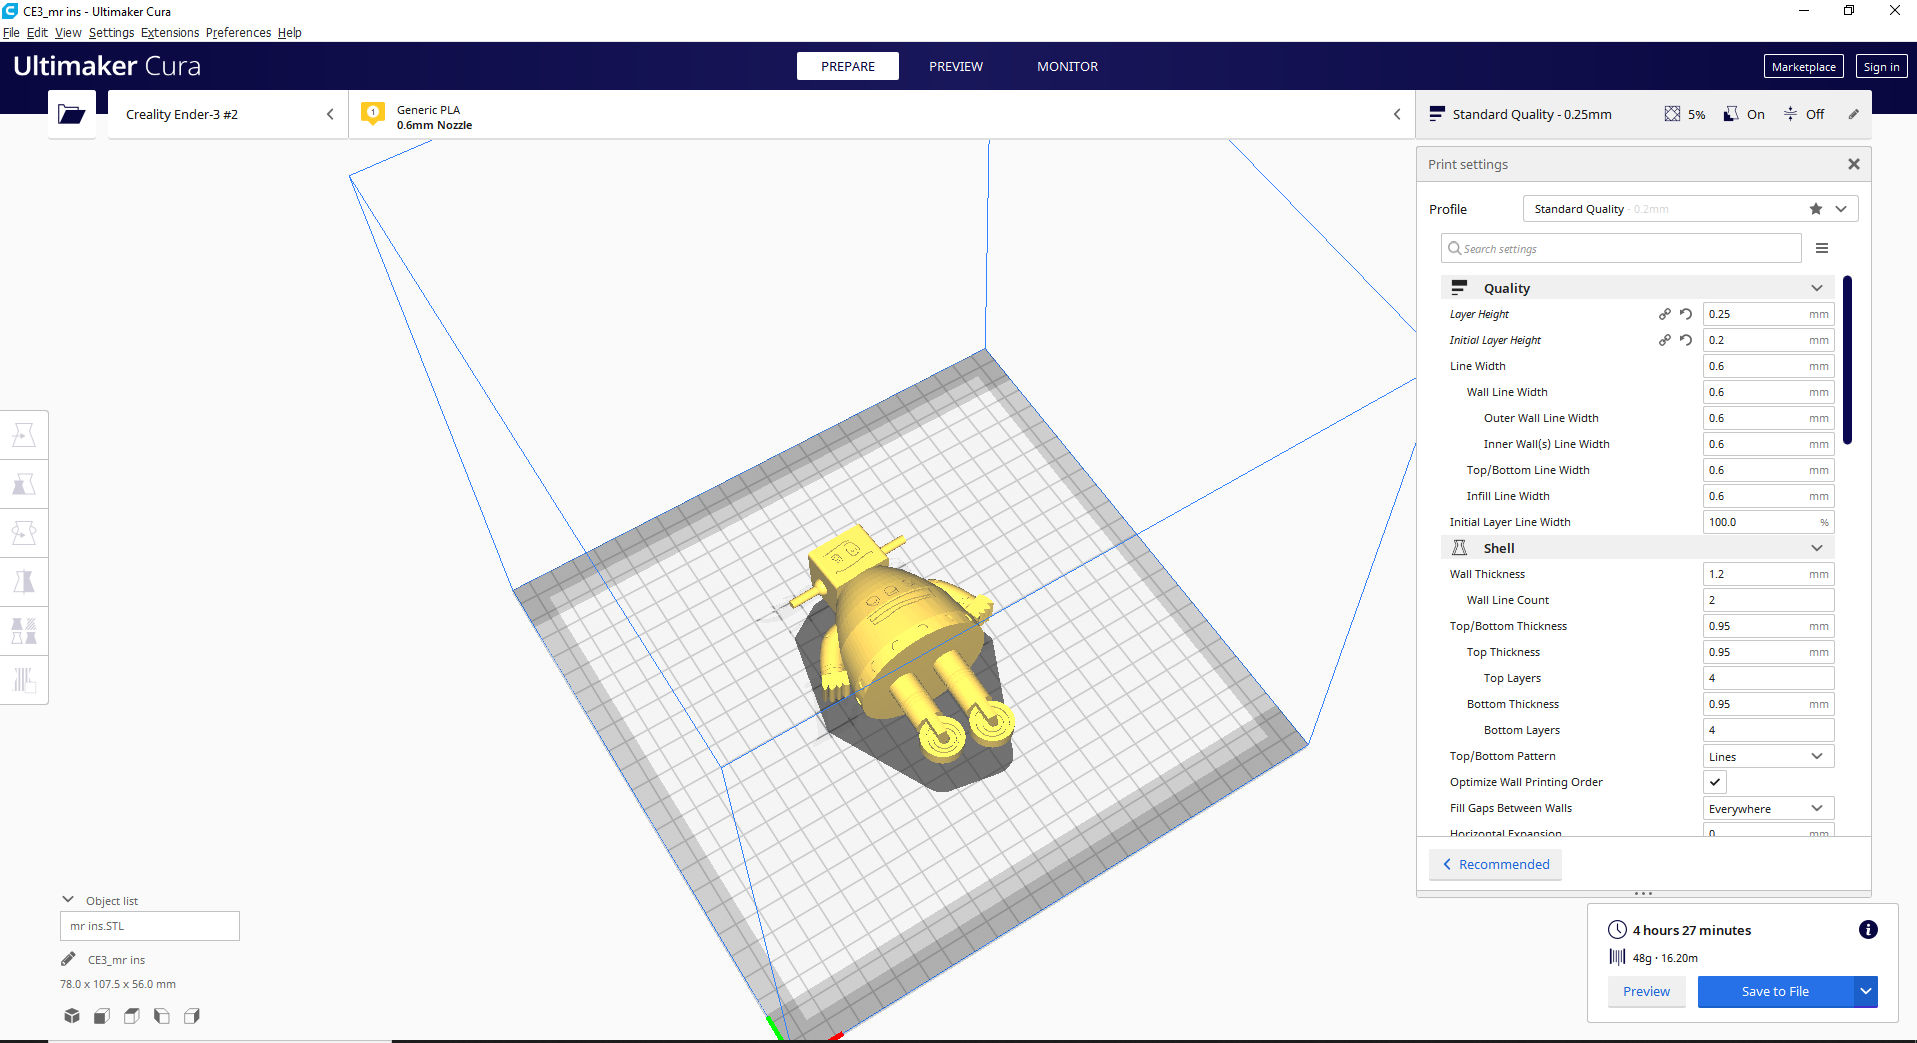This screenshot has width=1917, height=1043.
Task: Click the Bottom Layers value field
Action: pos(1768,730)
